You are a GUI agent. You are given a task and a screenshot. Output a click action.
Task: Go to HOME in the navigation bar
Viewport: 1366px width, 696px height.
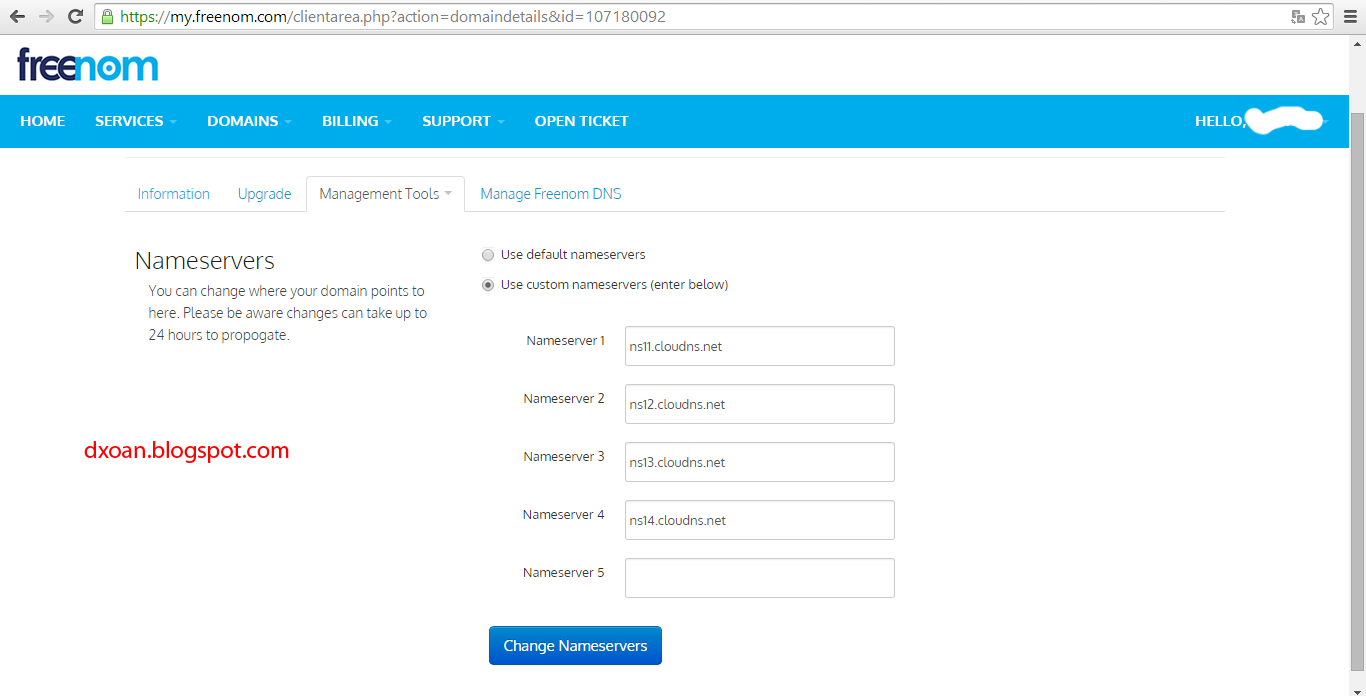[x=43, y=121]
